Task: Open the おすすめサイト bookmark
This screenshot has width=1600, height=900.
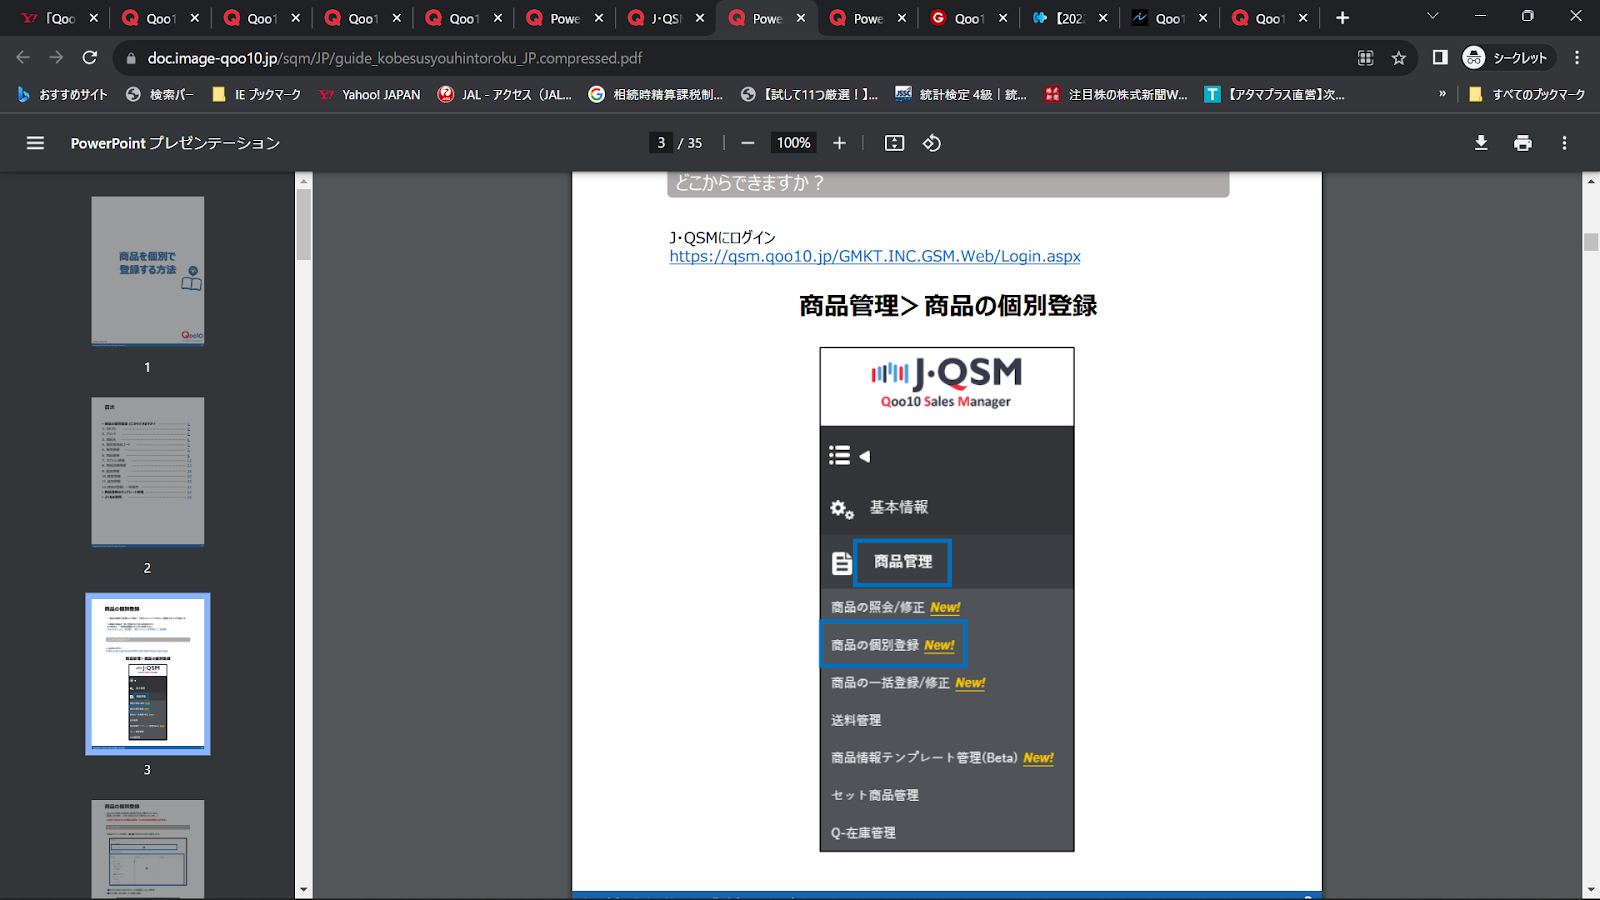Action: [62, 94]
